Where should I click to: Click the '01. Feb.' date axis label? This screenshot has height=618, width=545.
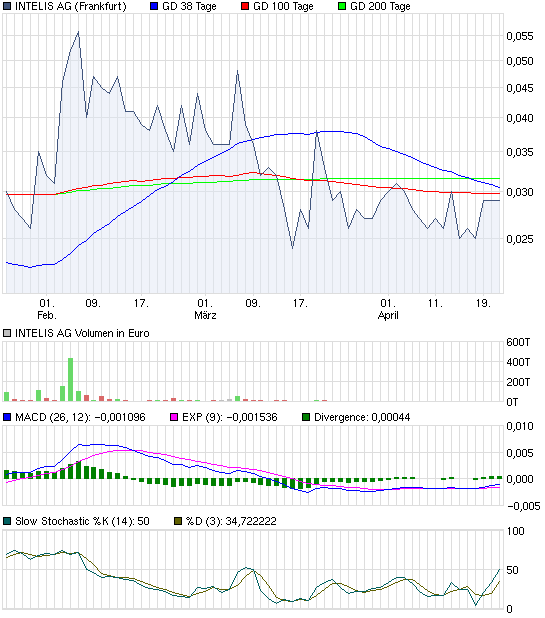47,309
